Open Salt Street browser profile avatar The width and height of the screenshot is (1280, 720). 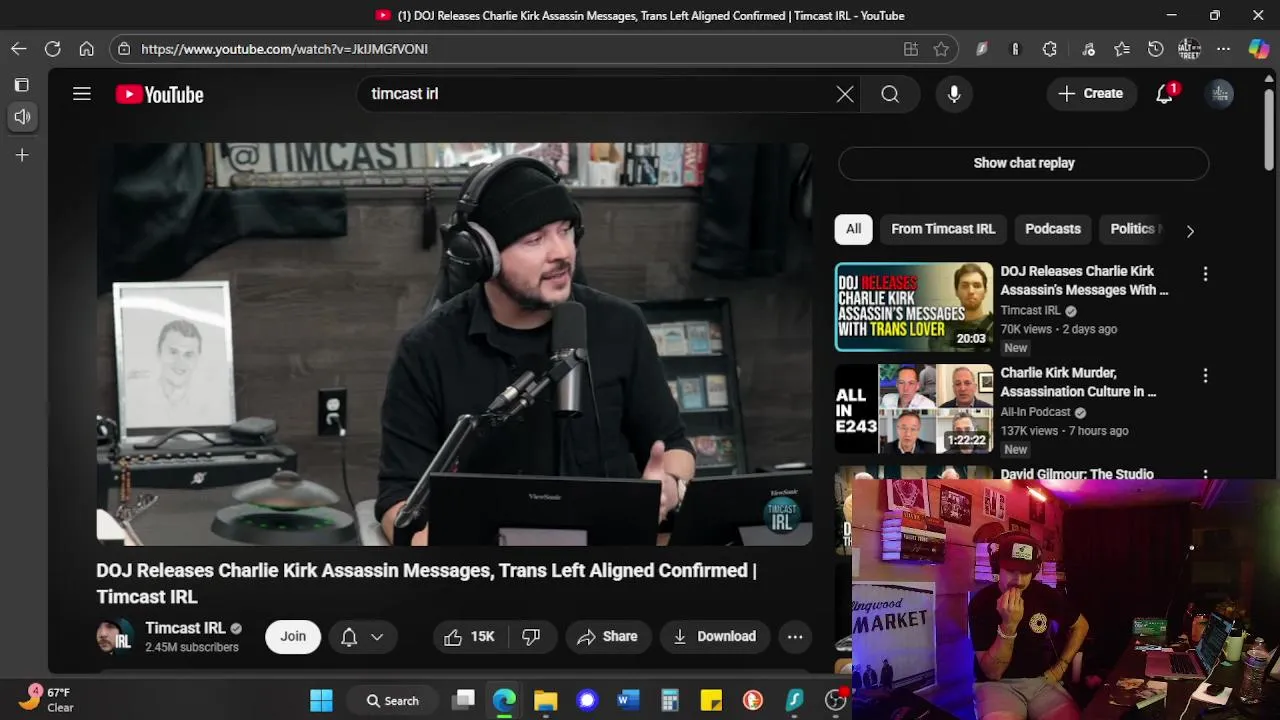click(x=1189, y=49)
